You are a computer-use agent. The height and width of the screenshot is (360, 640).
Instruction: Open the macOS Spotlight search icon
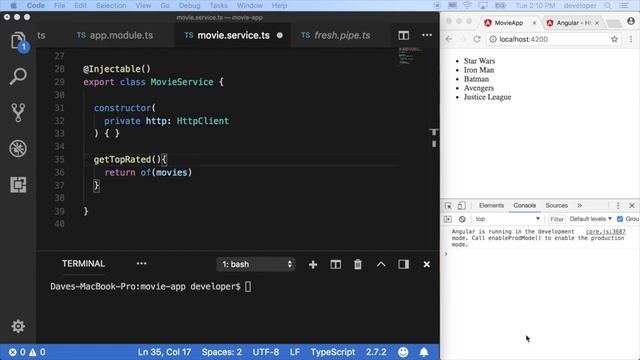(x=608, y=6)
